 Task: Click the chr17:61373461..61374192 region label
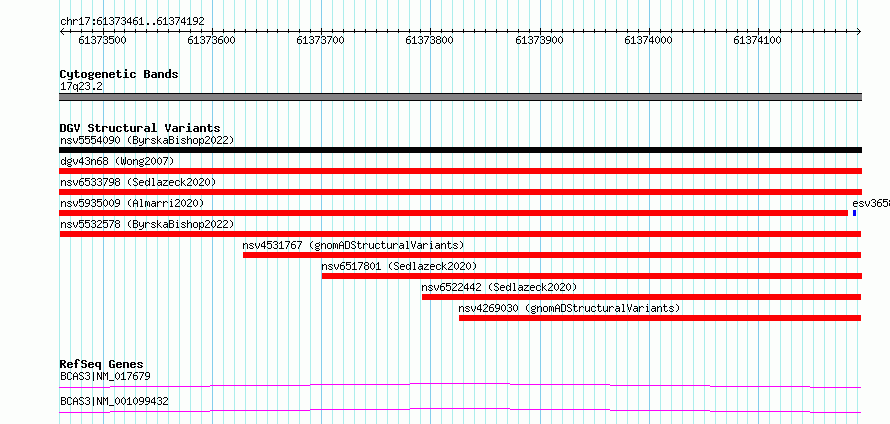[132, 22]
